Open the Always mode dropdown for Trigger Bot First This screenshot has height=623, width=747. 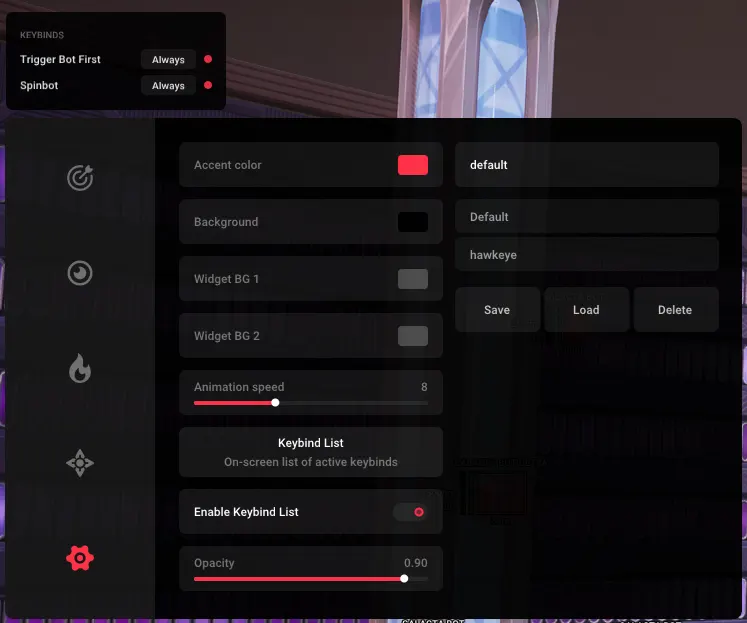[x=168, y=60]
